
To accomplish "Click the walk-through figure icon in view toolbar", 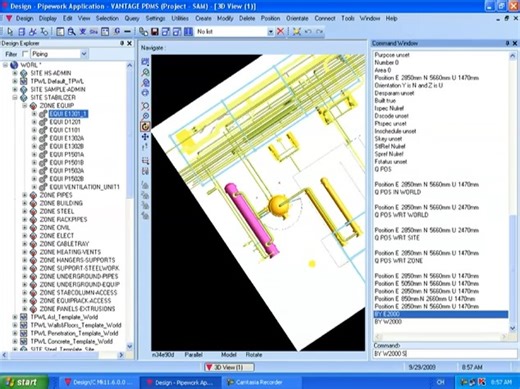I will pyautogui.click(x=145, y=147).
